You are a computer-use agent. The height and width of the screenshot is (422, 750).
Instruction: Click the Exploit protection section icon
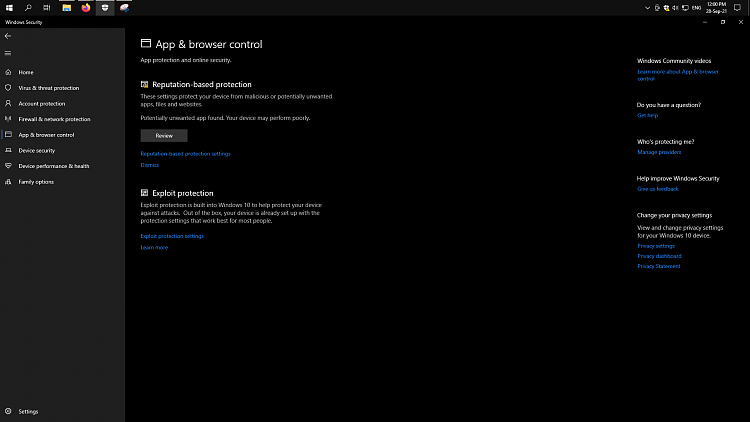coord(144,193)
